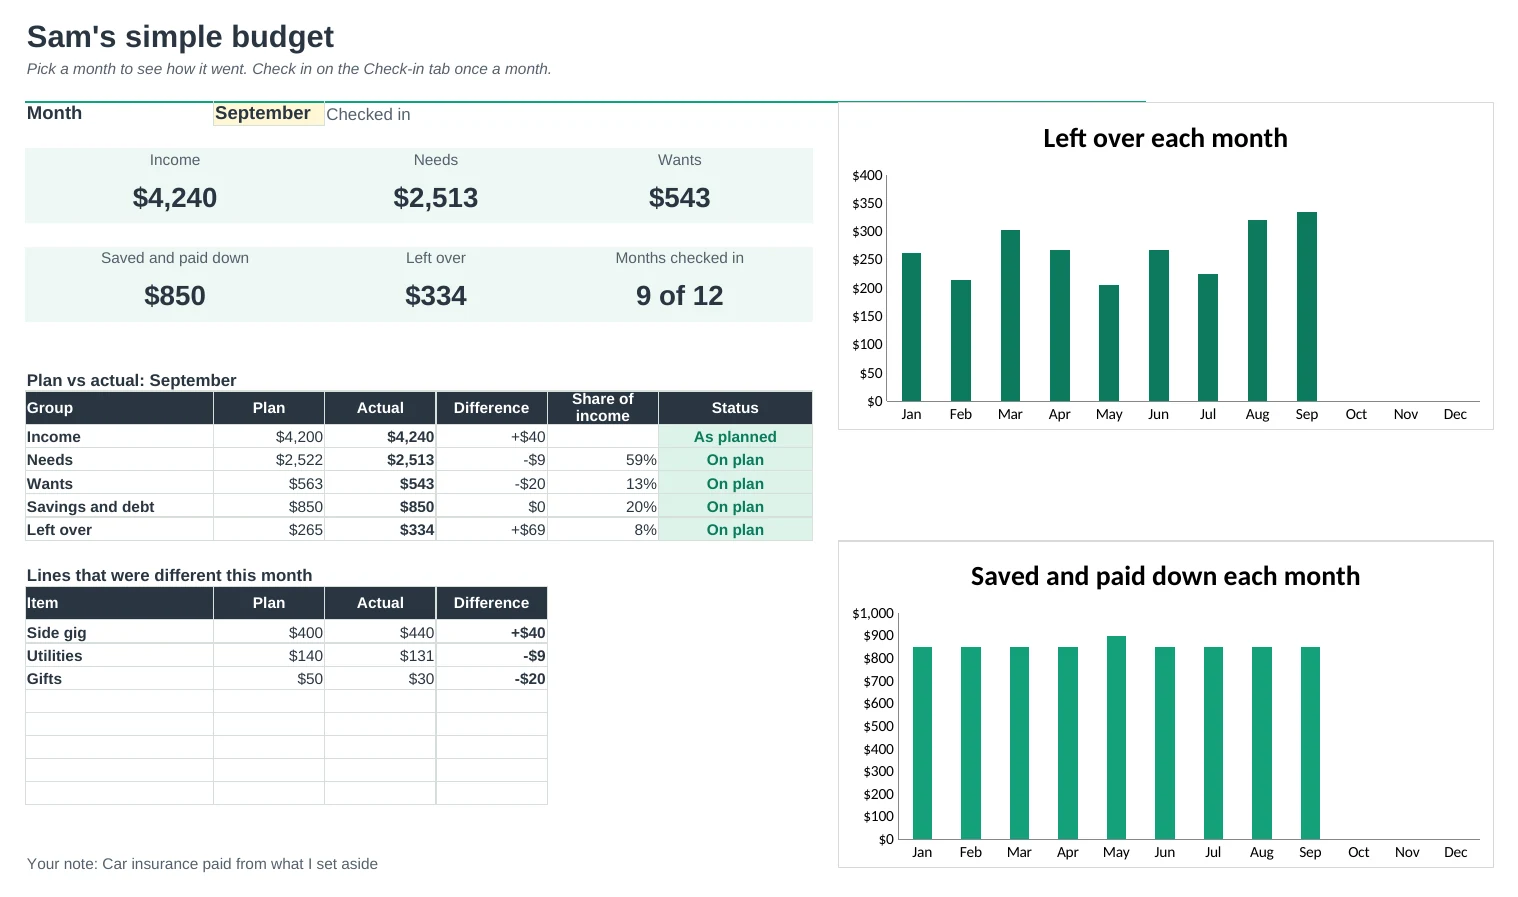Select the May bar in Saved chart
Screen dimensions: 1518x897
[1116, 738]
